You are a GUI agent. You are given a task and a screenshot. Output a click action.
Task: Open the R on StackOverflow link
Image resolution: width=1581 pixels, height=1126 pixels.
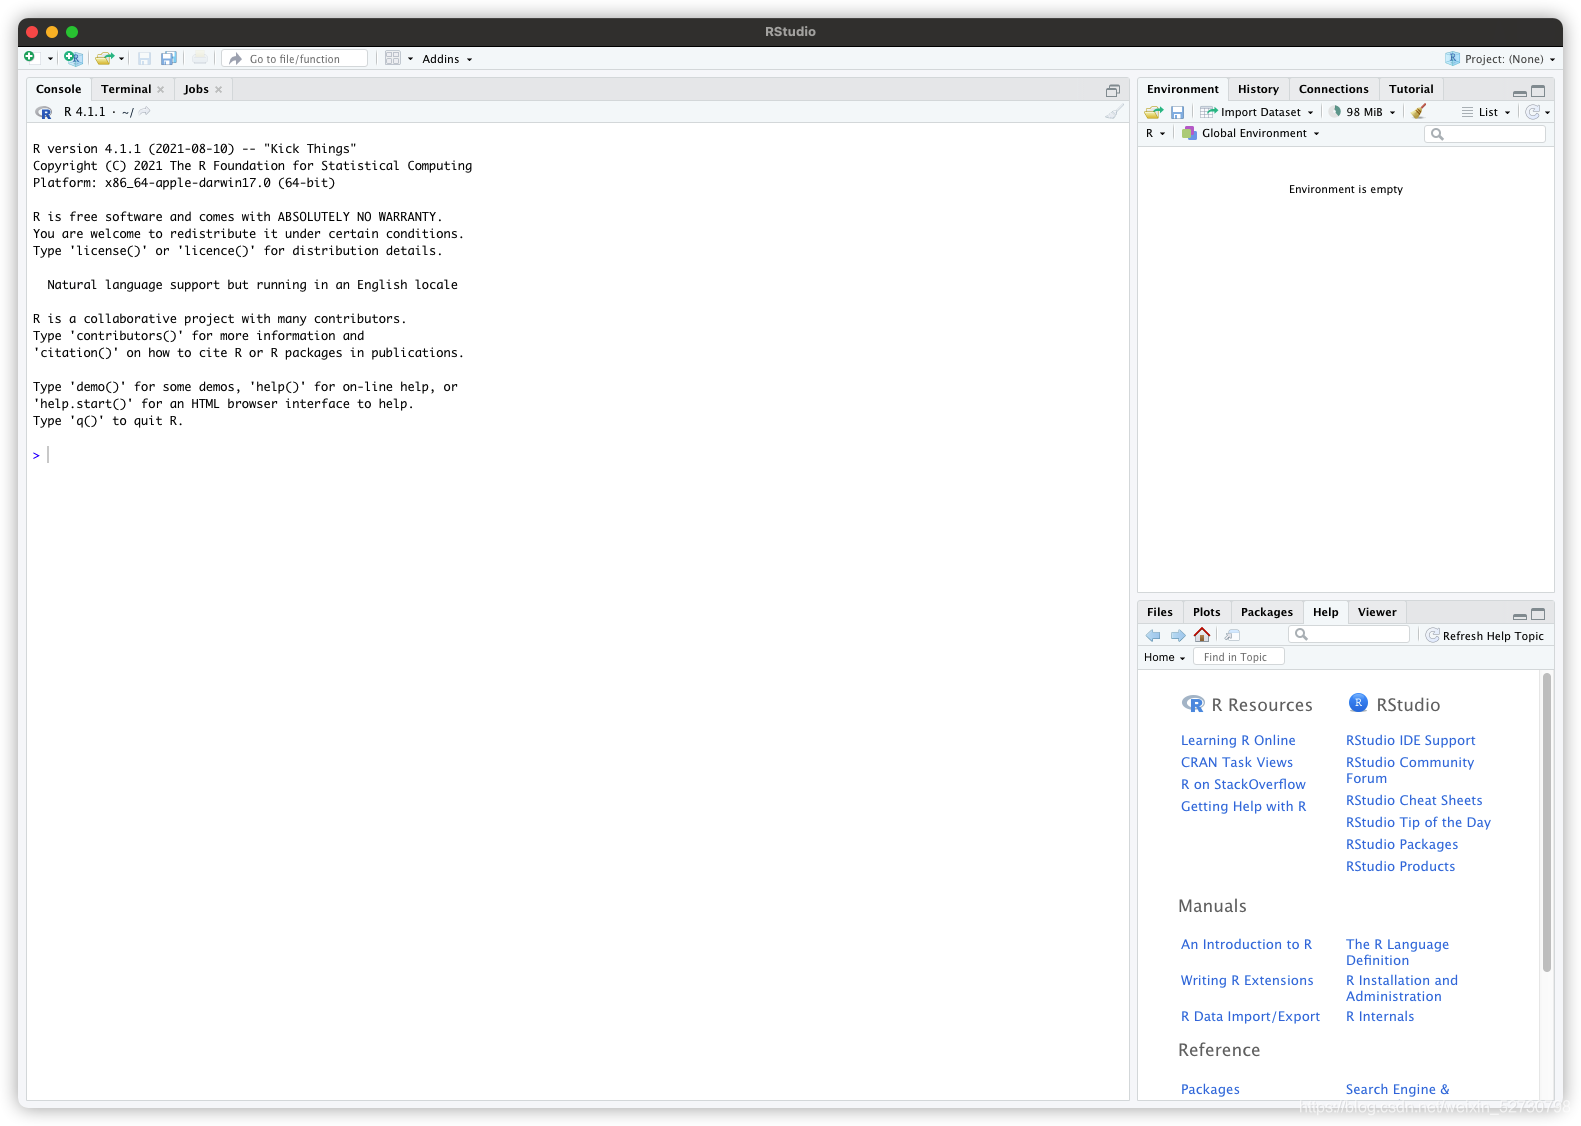click(1243, 784)
